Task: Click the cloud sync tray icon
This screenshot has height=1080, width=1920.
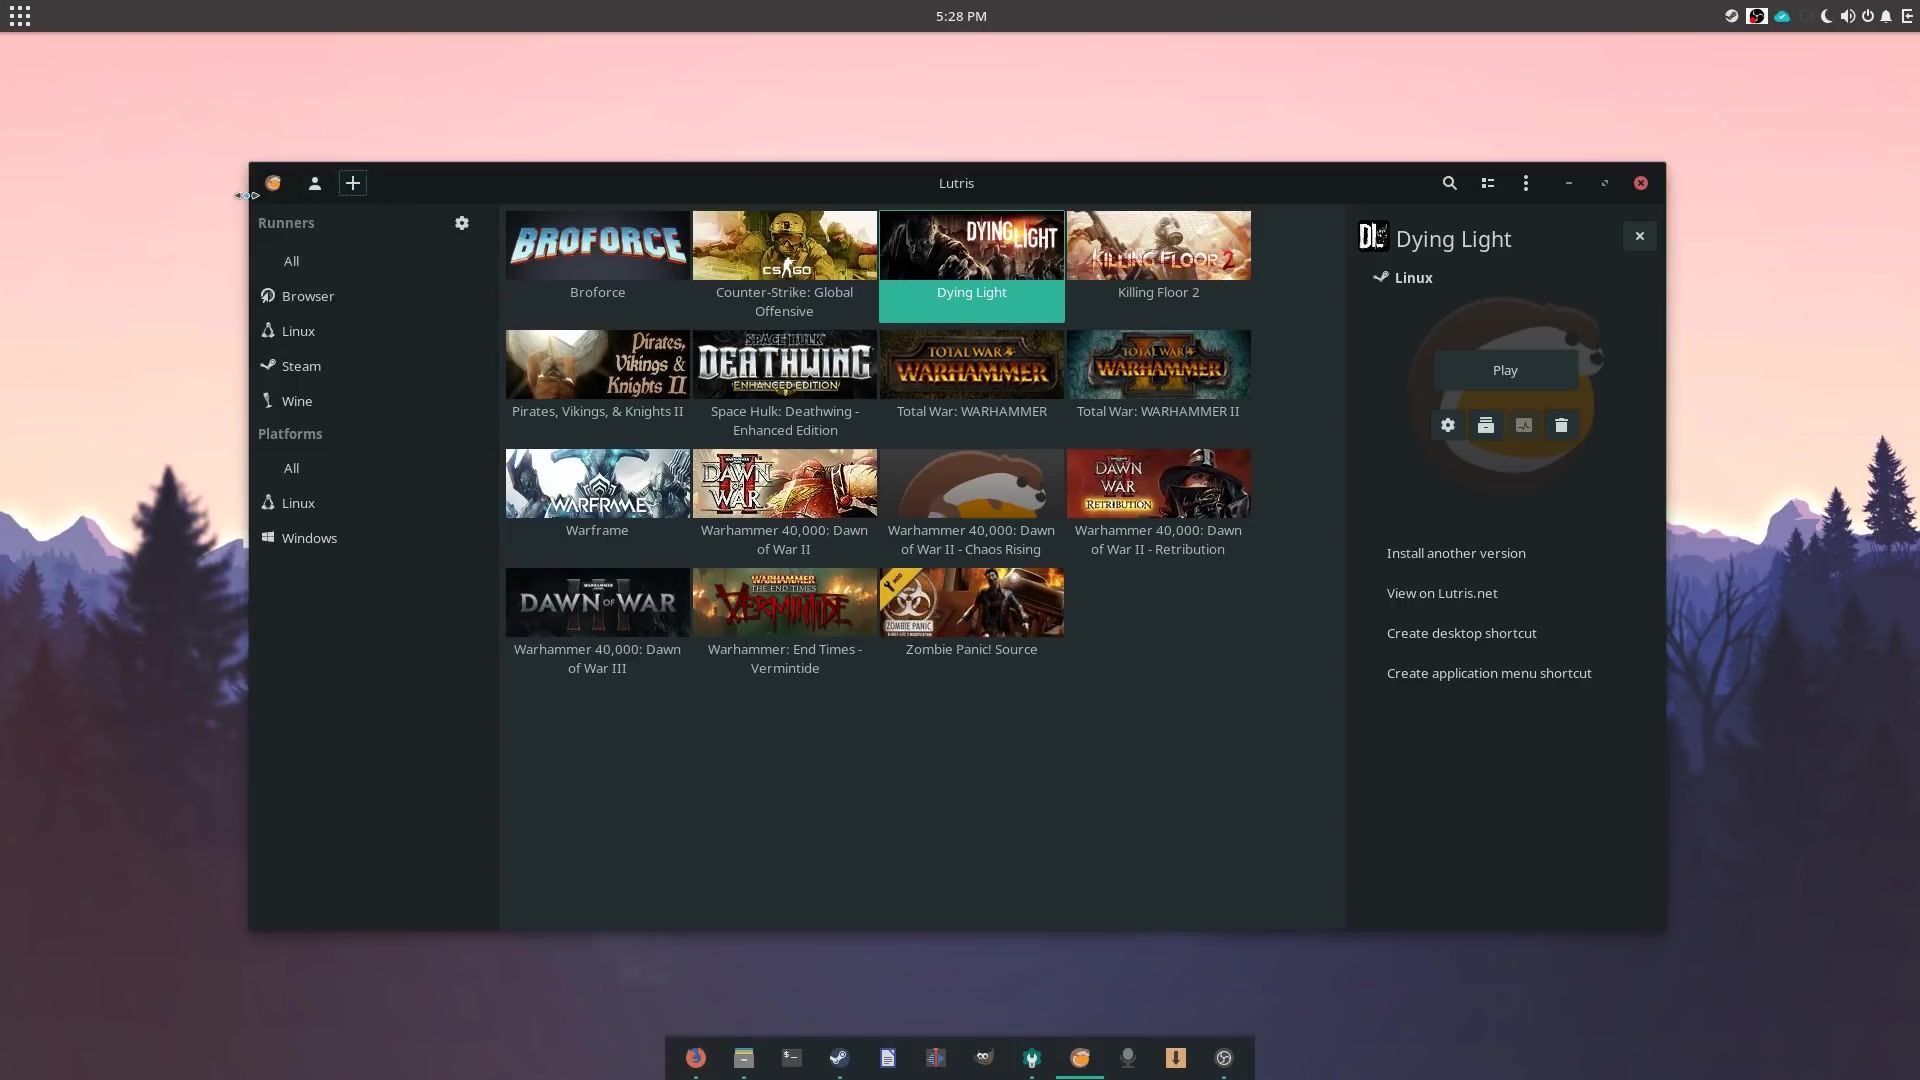Action: [x=1782, y=16]
